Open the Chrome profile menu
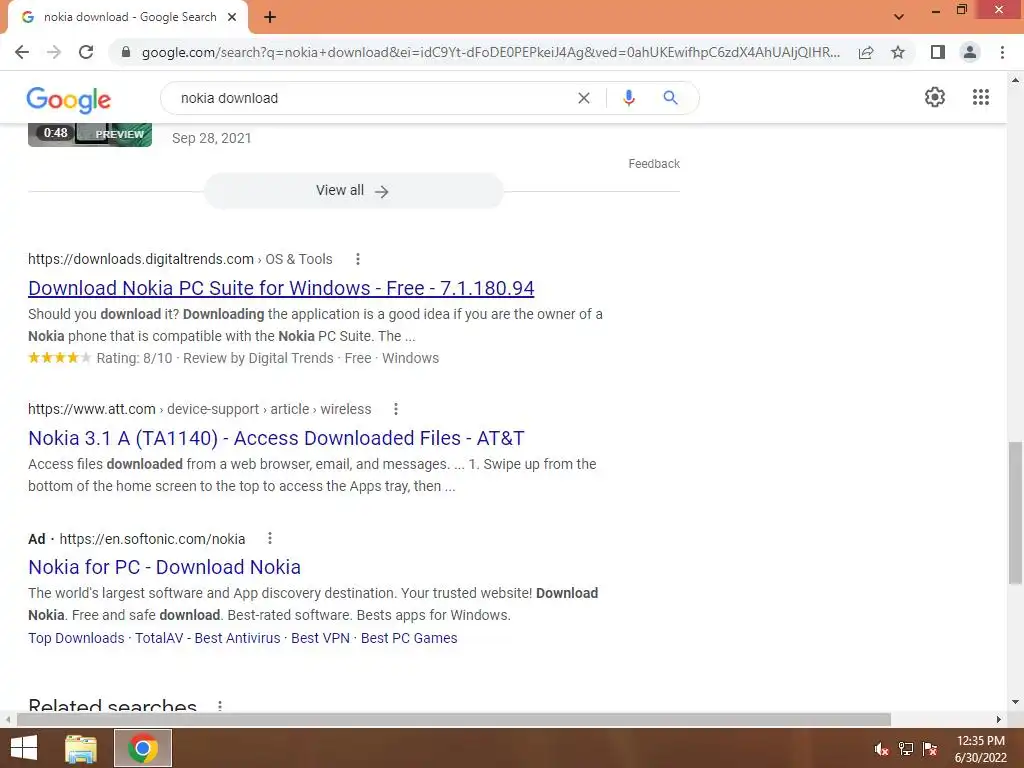Image resolution: width=1024 pixels, height=768 pixels. 970,52
